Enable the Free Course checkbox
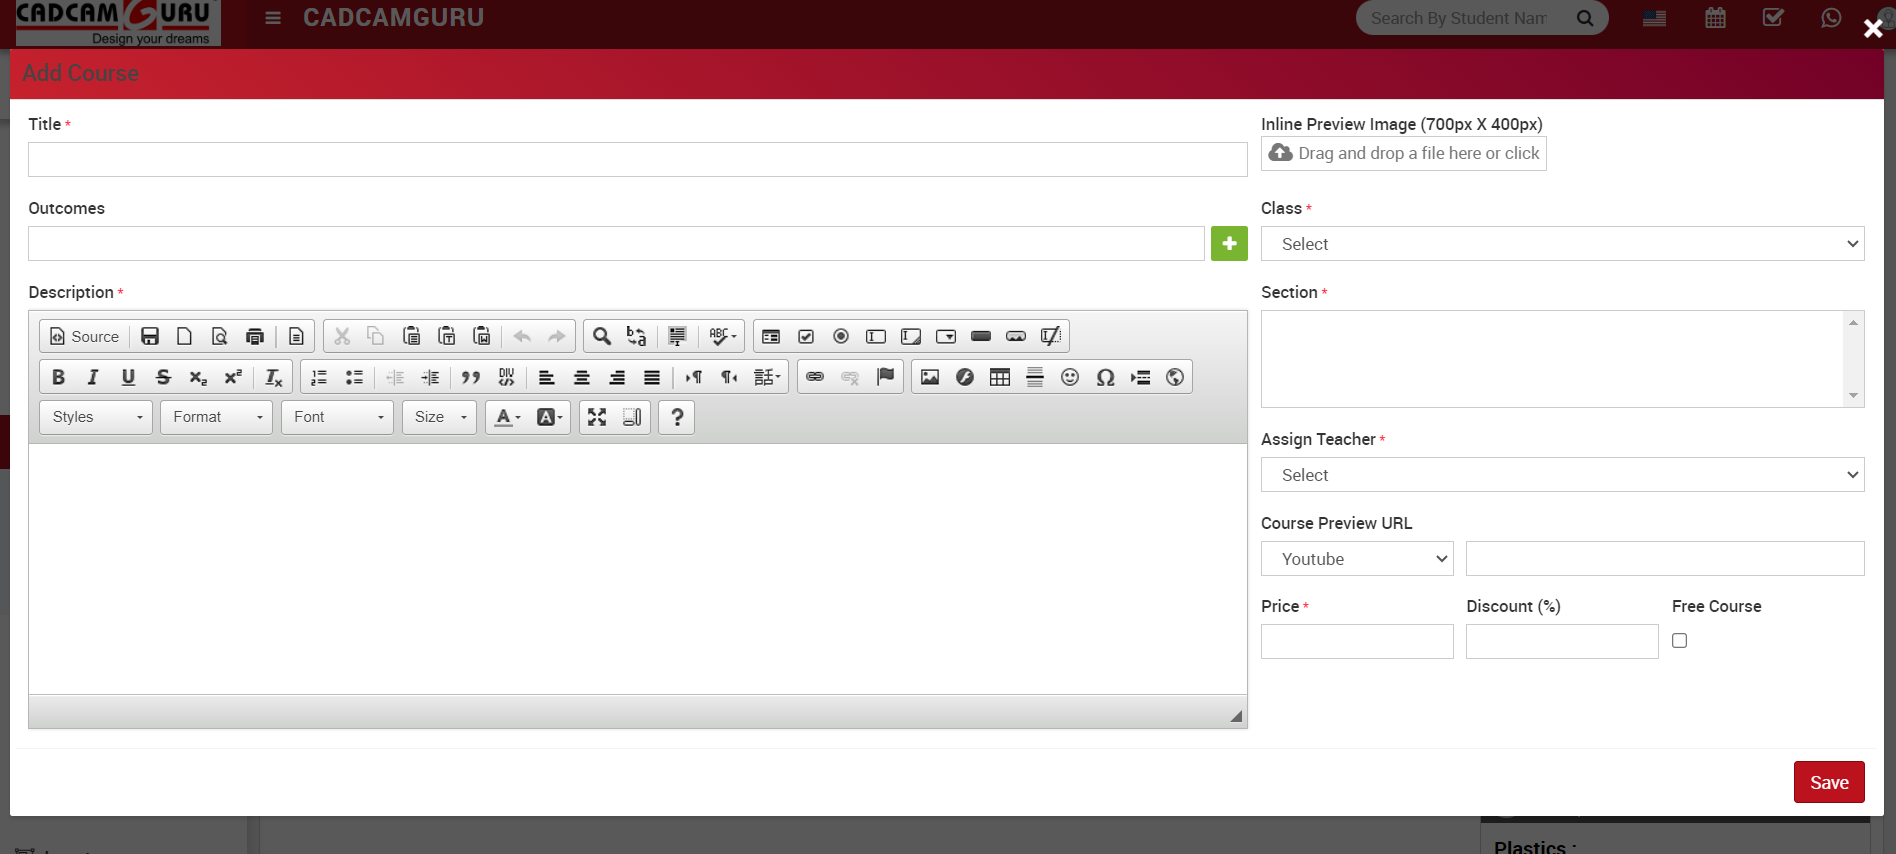The width and height of the screenshot is (1896, 854). pos(1679,641)
